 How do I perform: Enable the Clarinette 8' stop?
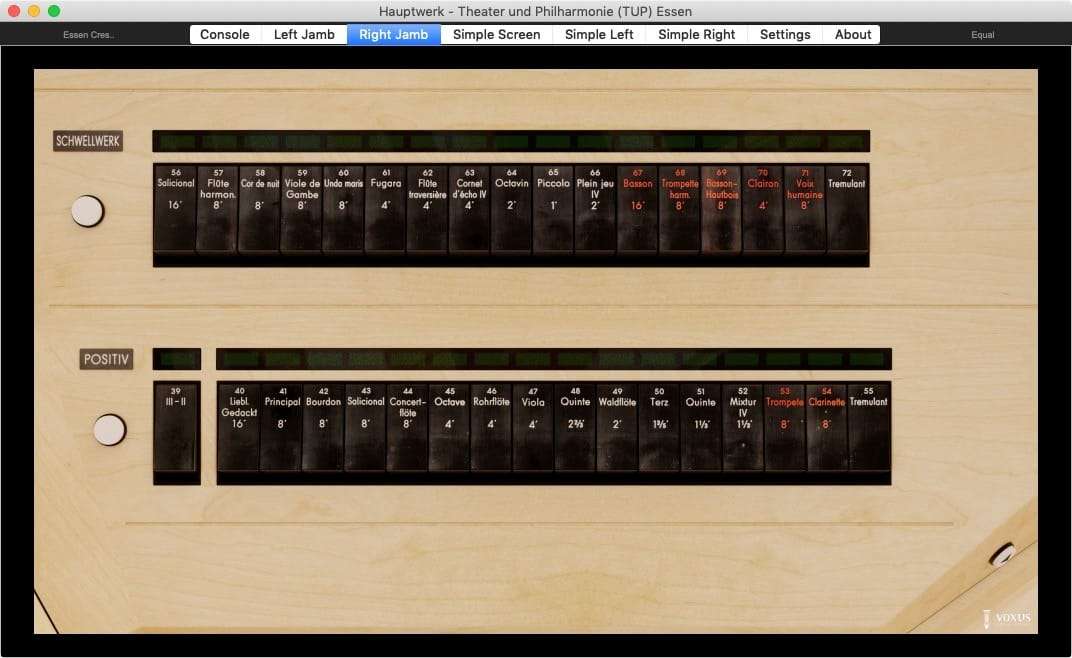826,428
